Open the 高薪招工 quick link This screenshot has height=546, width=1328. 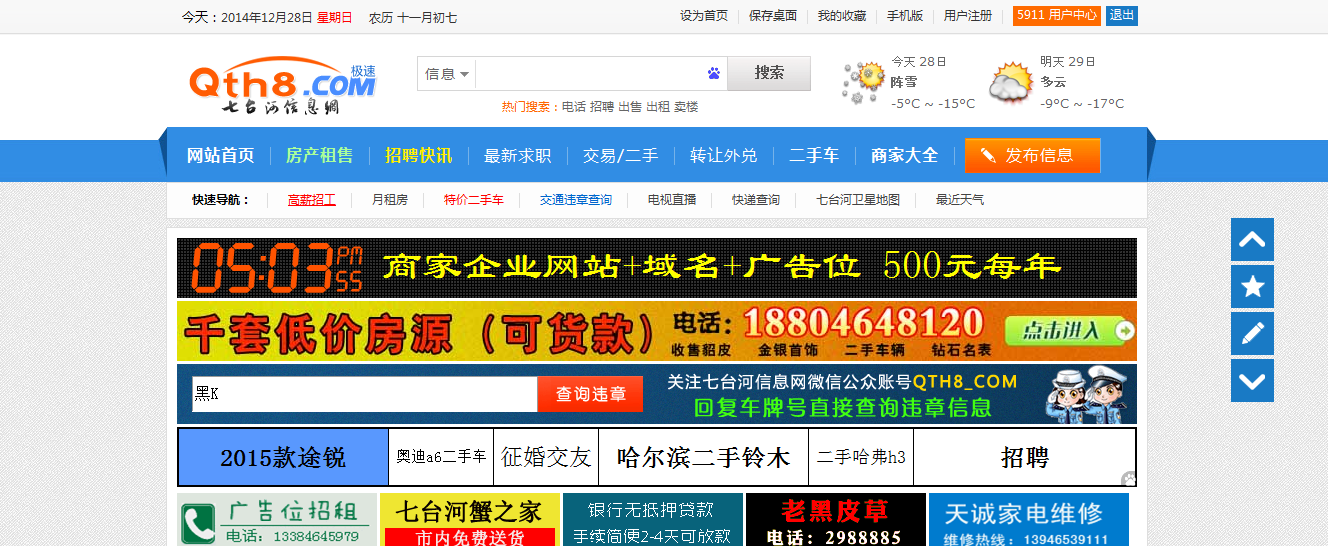(x=312, y=200)
